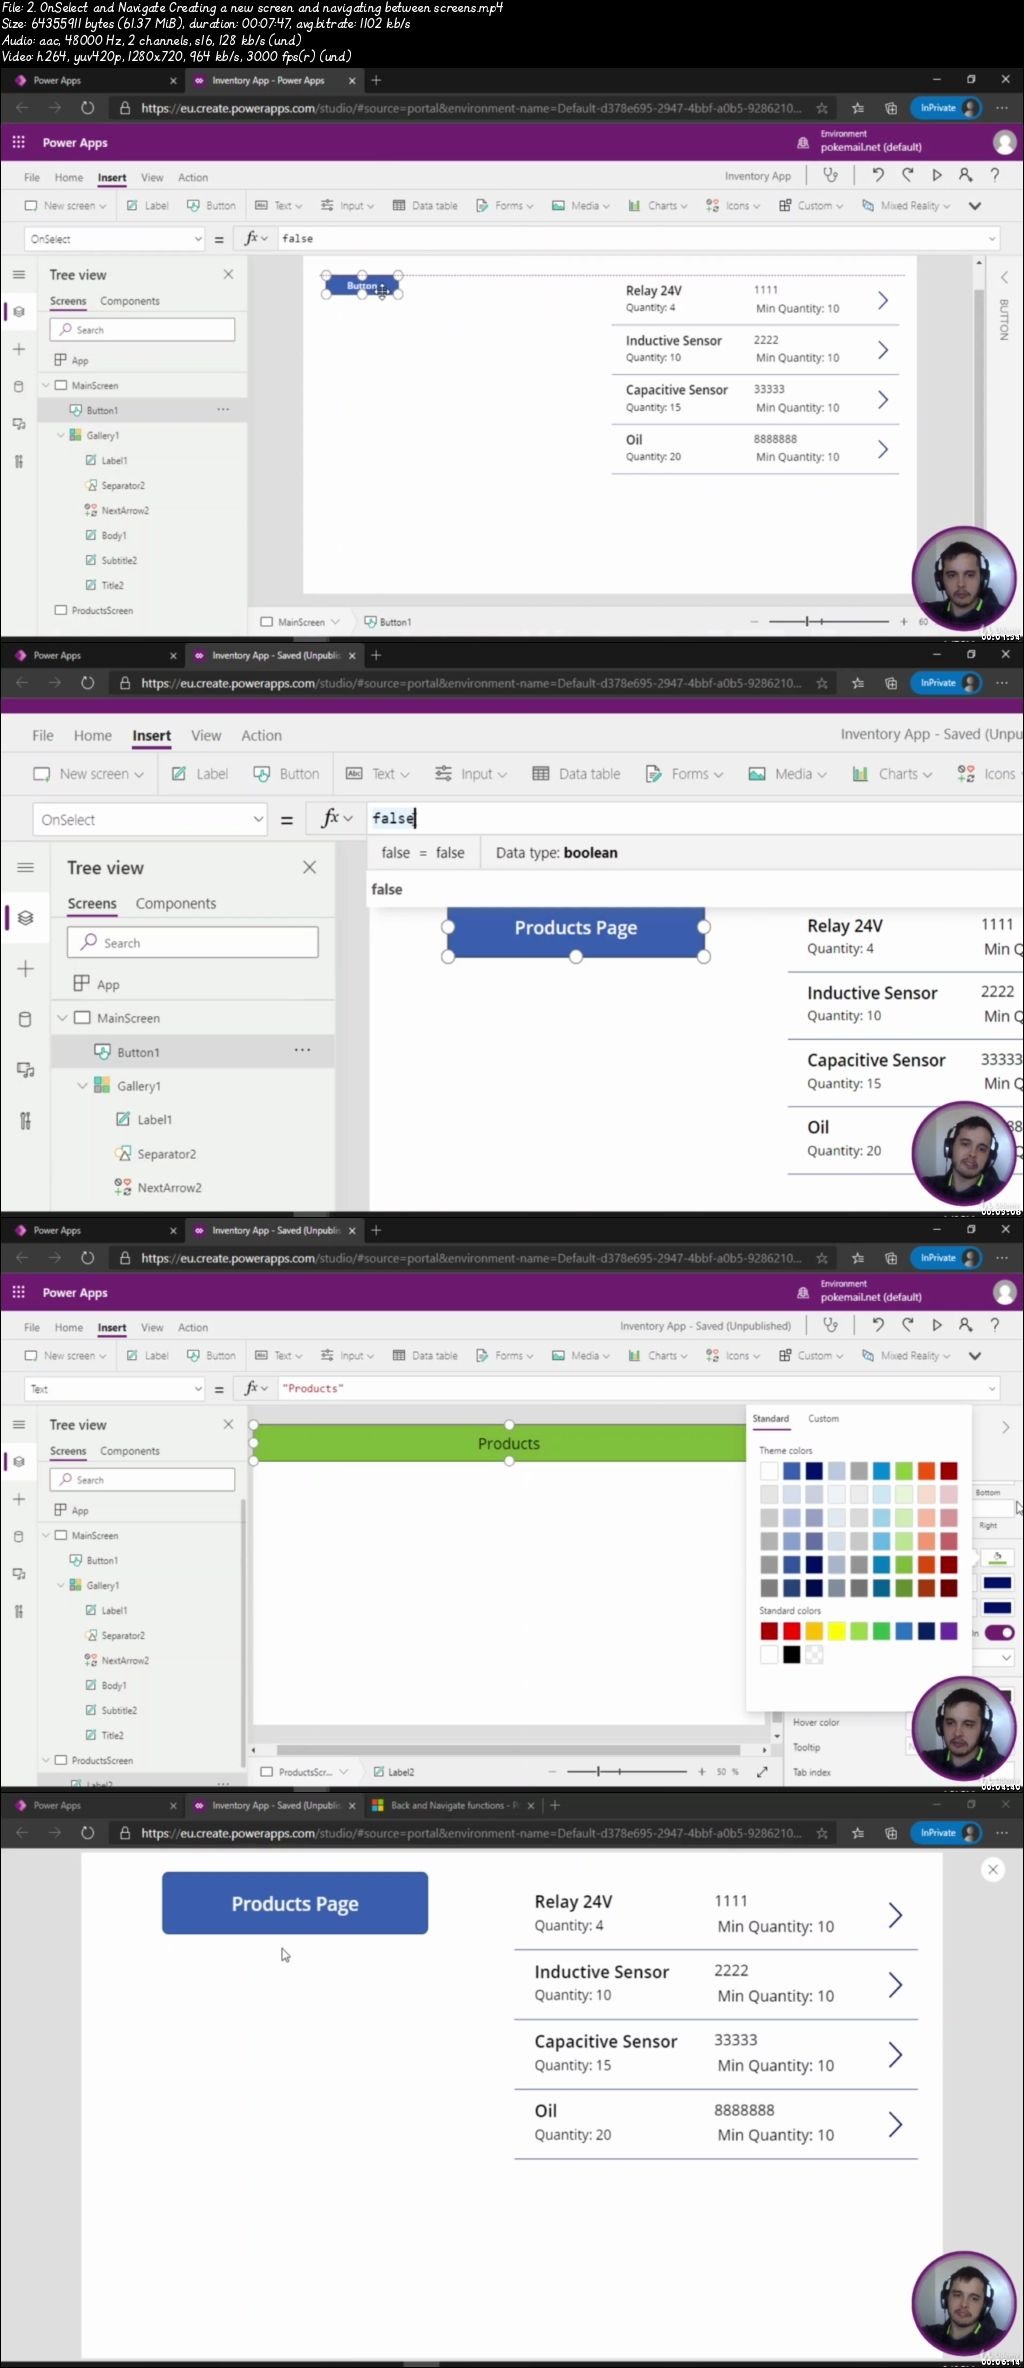Open the Tree view layers icon in the second frame
1024x2368 pixels.
point(25,917)
